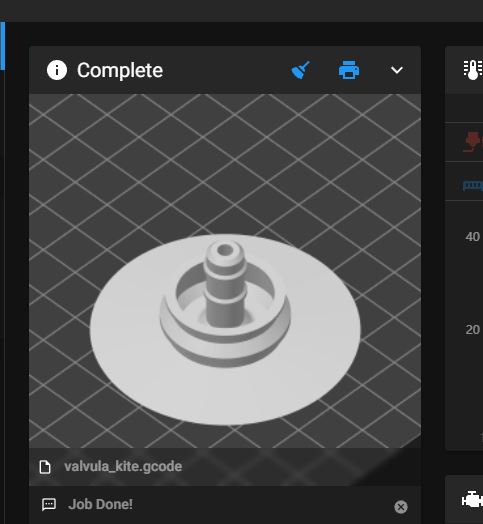Open the valvula_kite.gcode file name
Viewport: 483px width, 524px height.
point(123,467)
